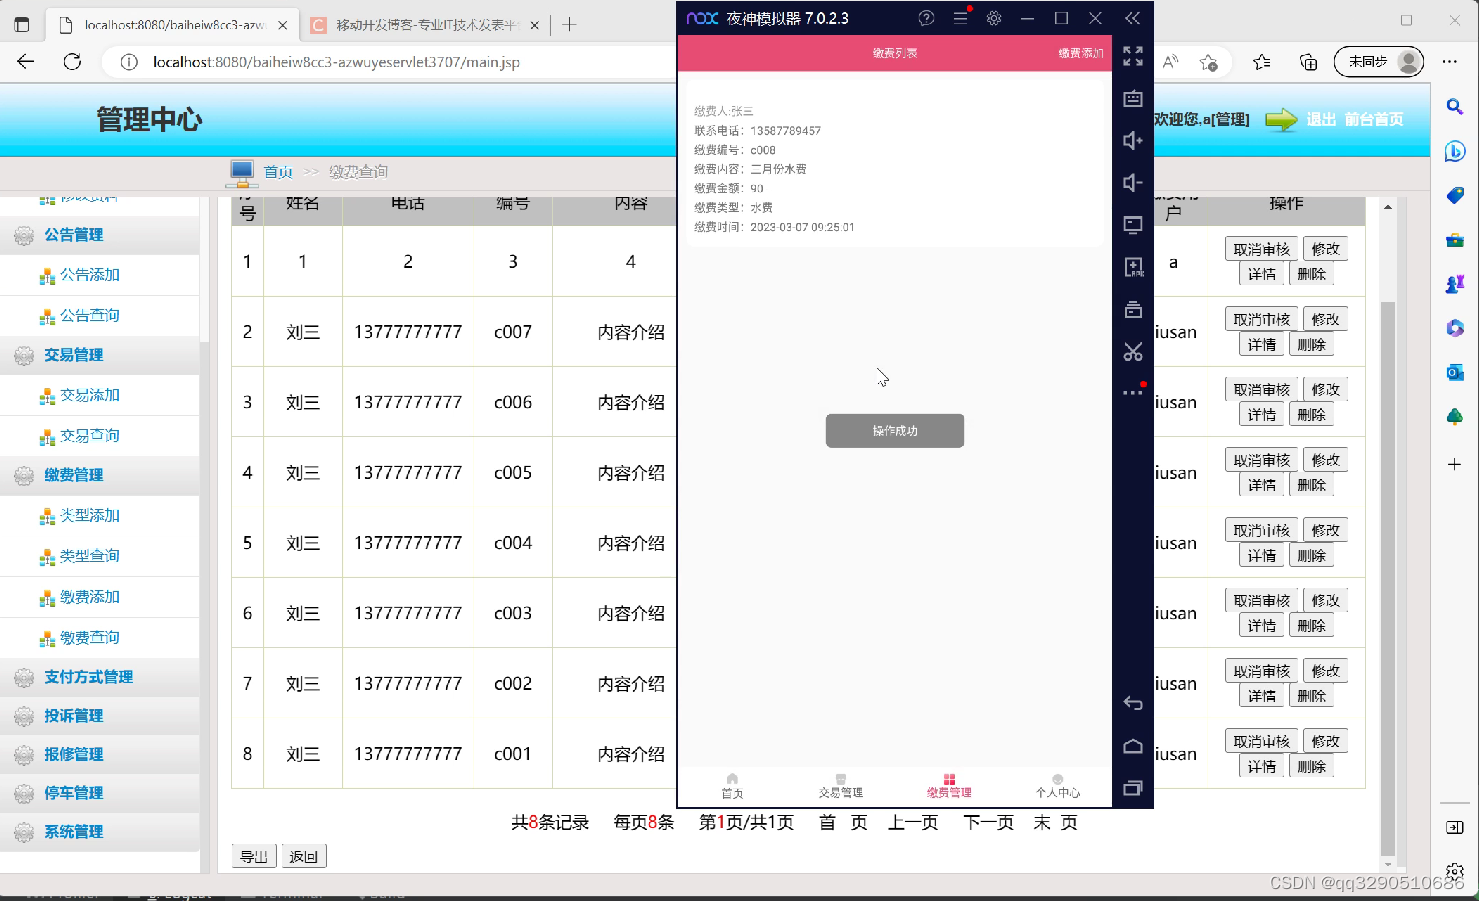Open 类型添加 in sidebar
This screenshot has height=901, width=1479.
pos(89,516)
